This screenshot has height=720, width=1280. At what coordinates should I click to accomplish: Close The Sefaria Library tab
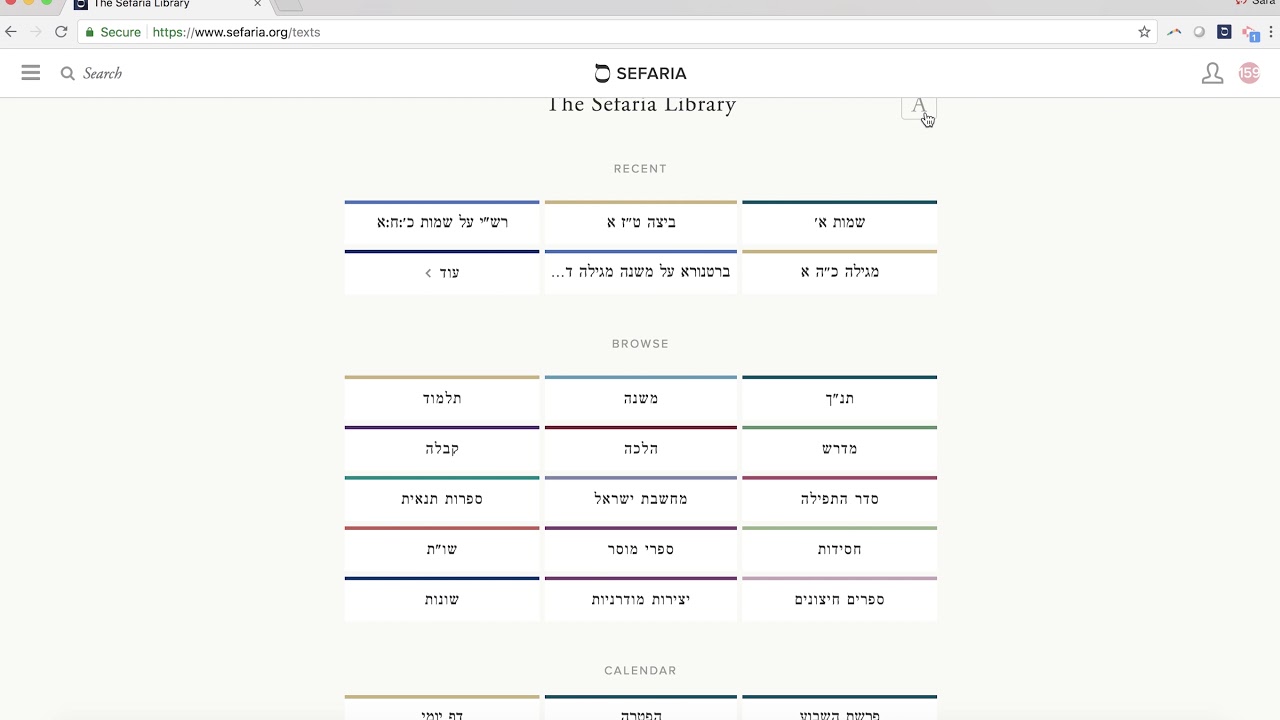(257, 4)
